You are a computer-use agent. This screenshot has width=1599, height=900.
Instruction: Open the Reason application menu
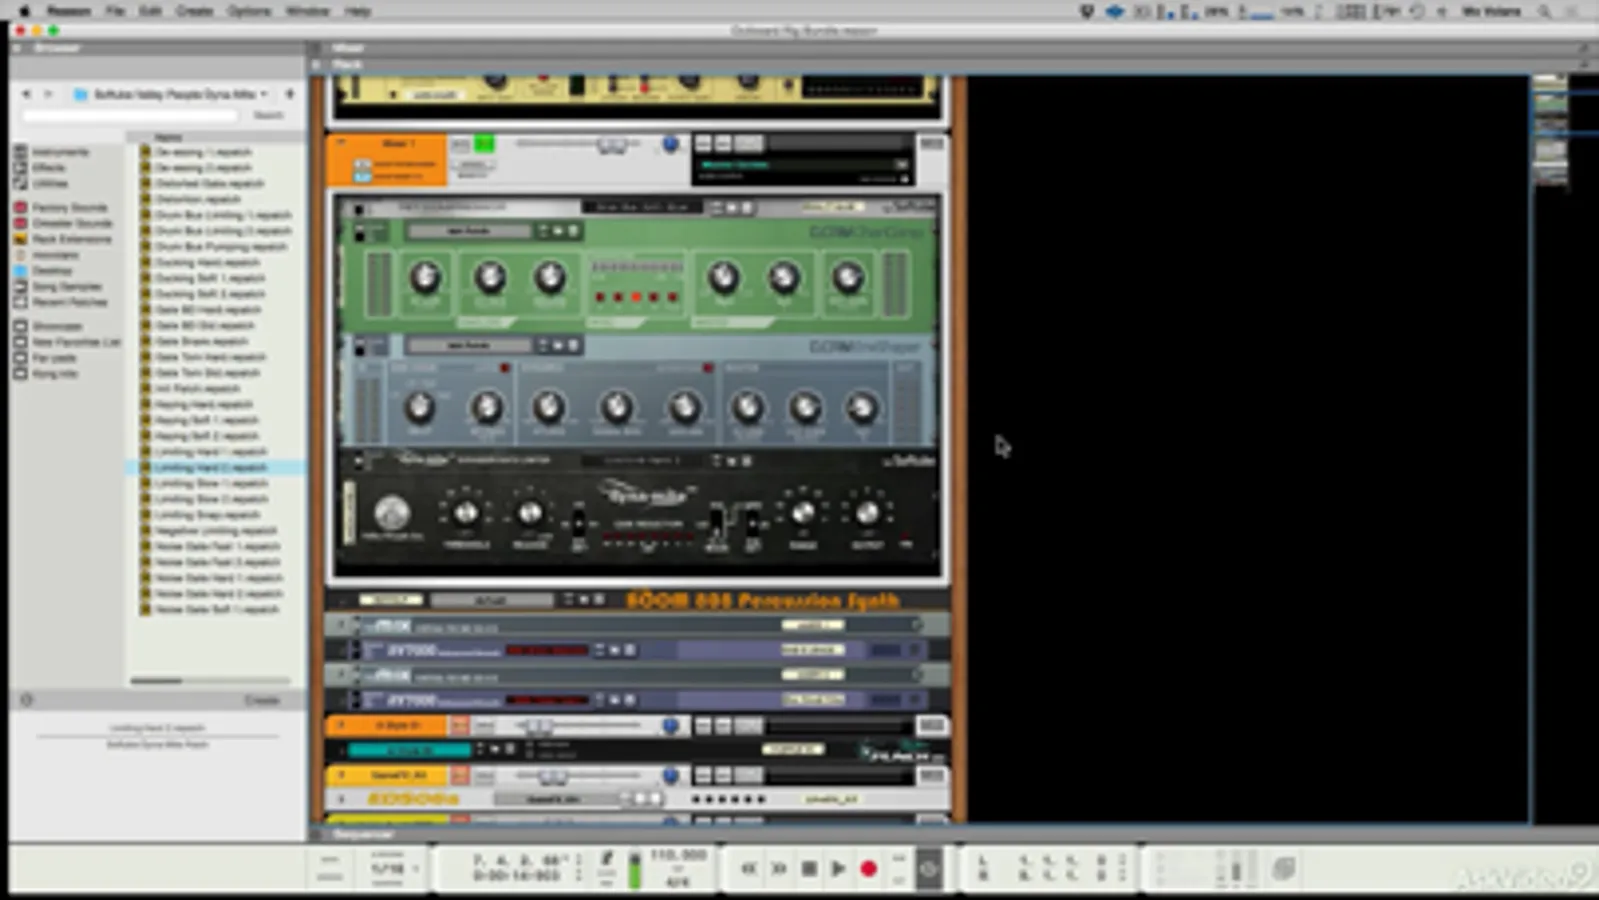click(x=68, y=11)
